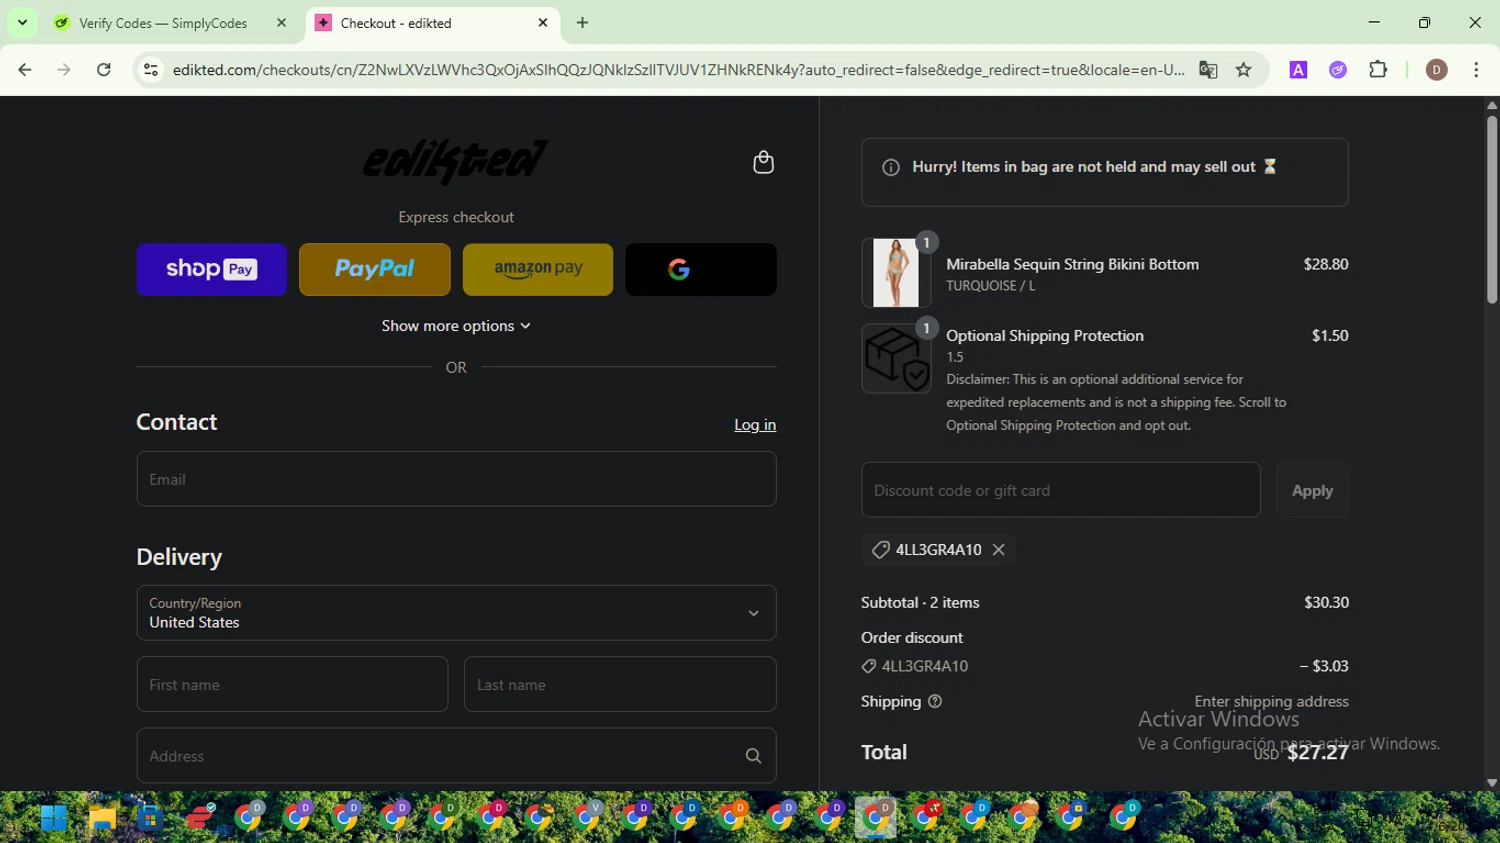Open tab search dropdown arrow

tap(22, 23)
